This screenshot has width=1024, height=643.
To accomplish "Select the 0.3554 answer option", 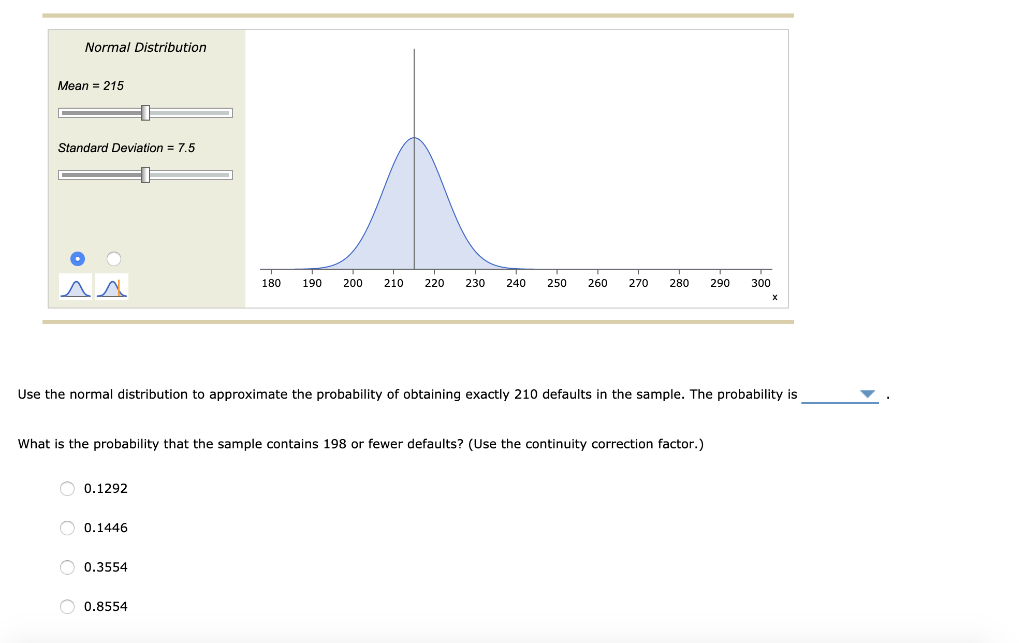I will click(67, 567).
